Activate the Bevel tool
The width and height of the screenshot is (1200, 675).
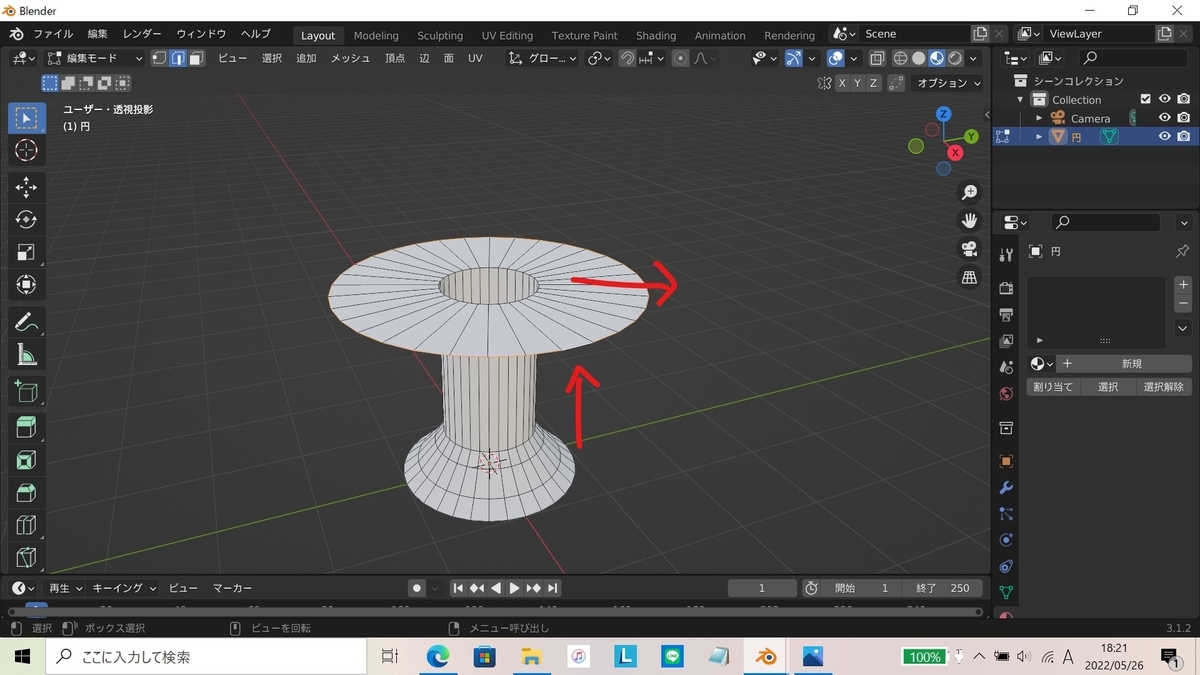[x=27, y=493]
